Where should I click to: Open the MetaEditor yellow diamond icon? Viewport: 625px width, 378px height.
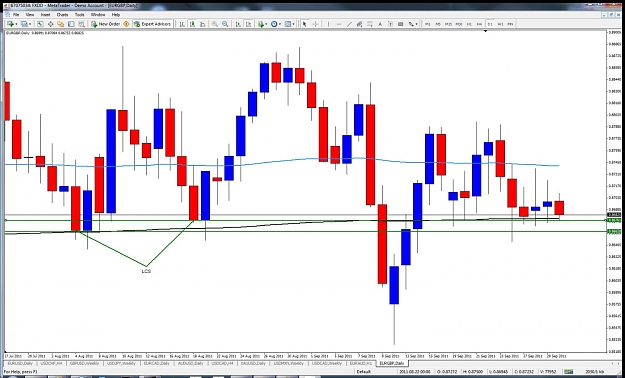(126, 24)
